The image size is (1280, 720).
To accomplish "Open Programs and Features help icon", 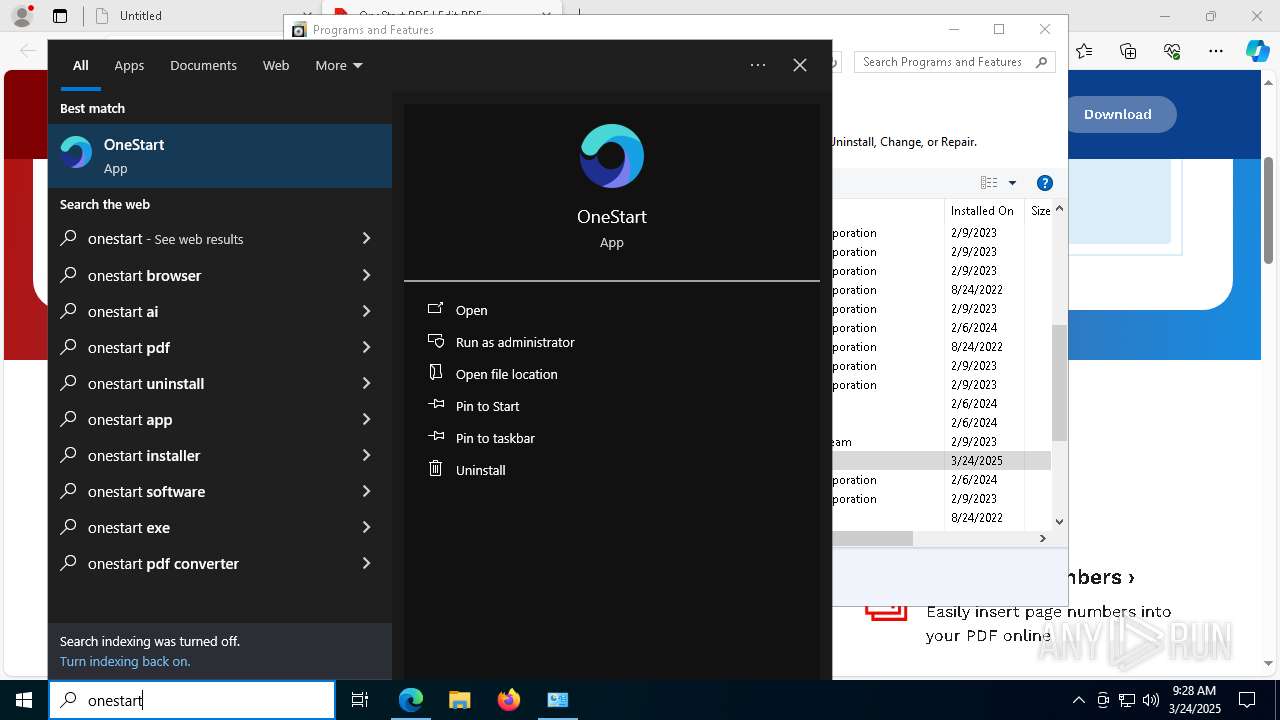I will tap(1045, 183).
